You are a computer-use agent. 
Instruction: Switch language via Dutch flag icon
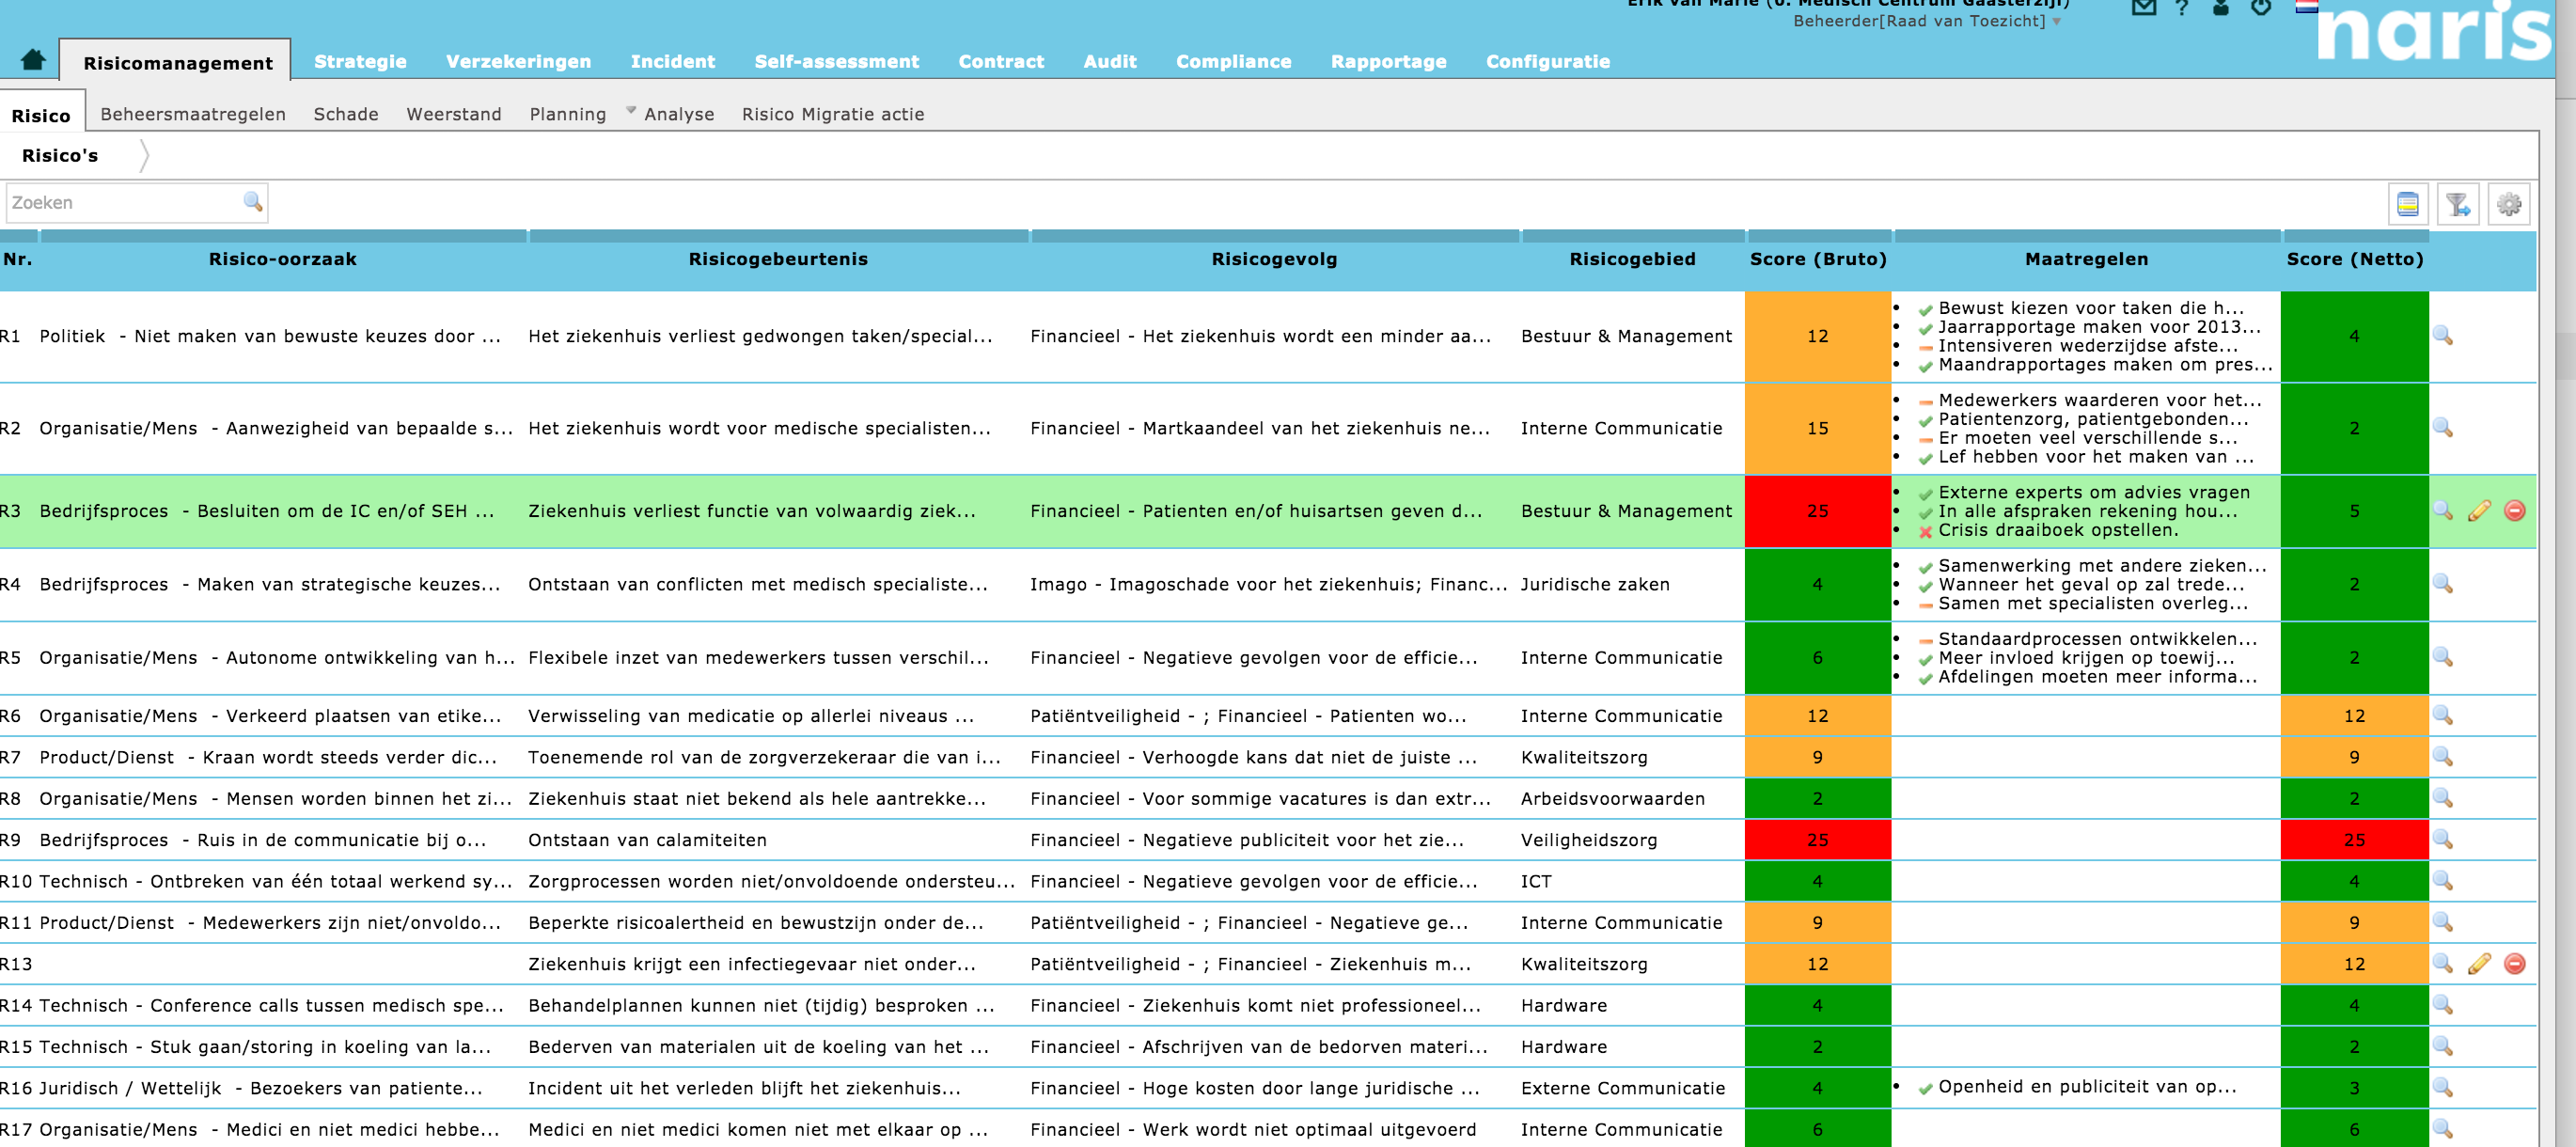pyautogui.click(x=2307, y=6)
